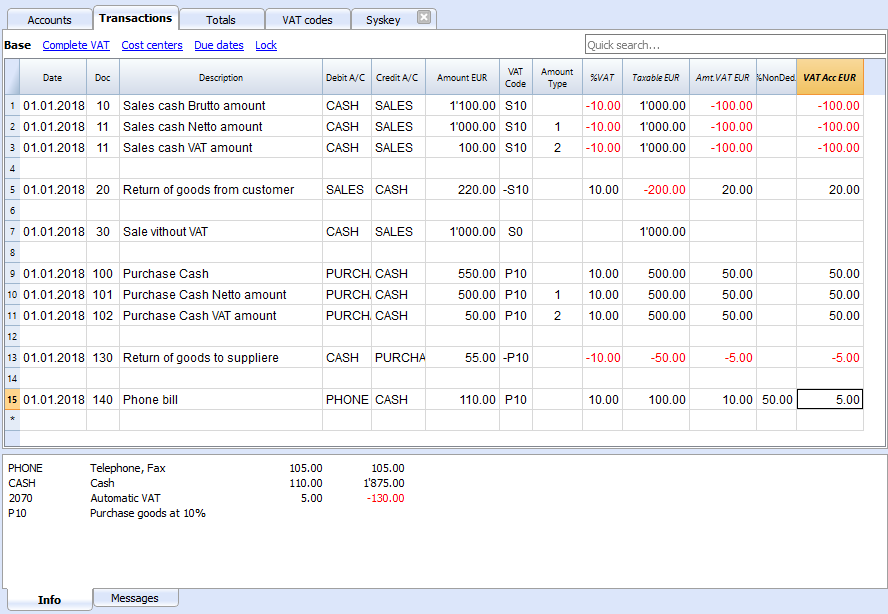Click the -130.00 balance in info panel

pos(385,498)
